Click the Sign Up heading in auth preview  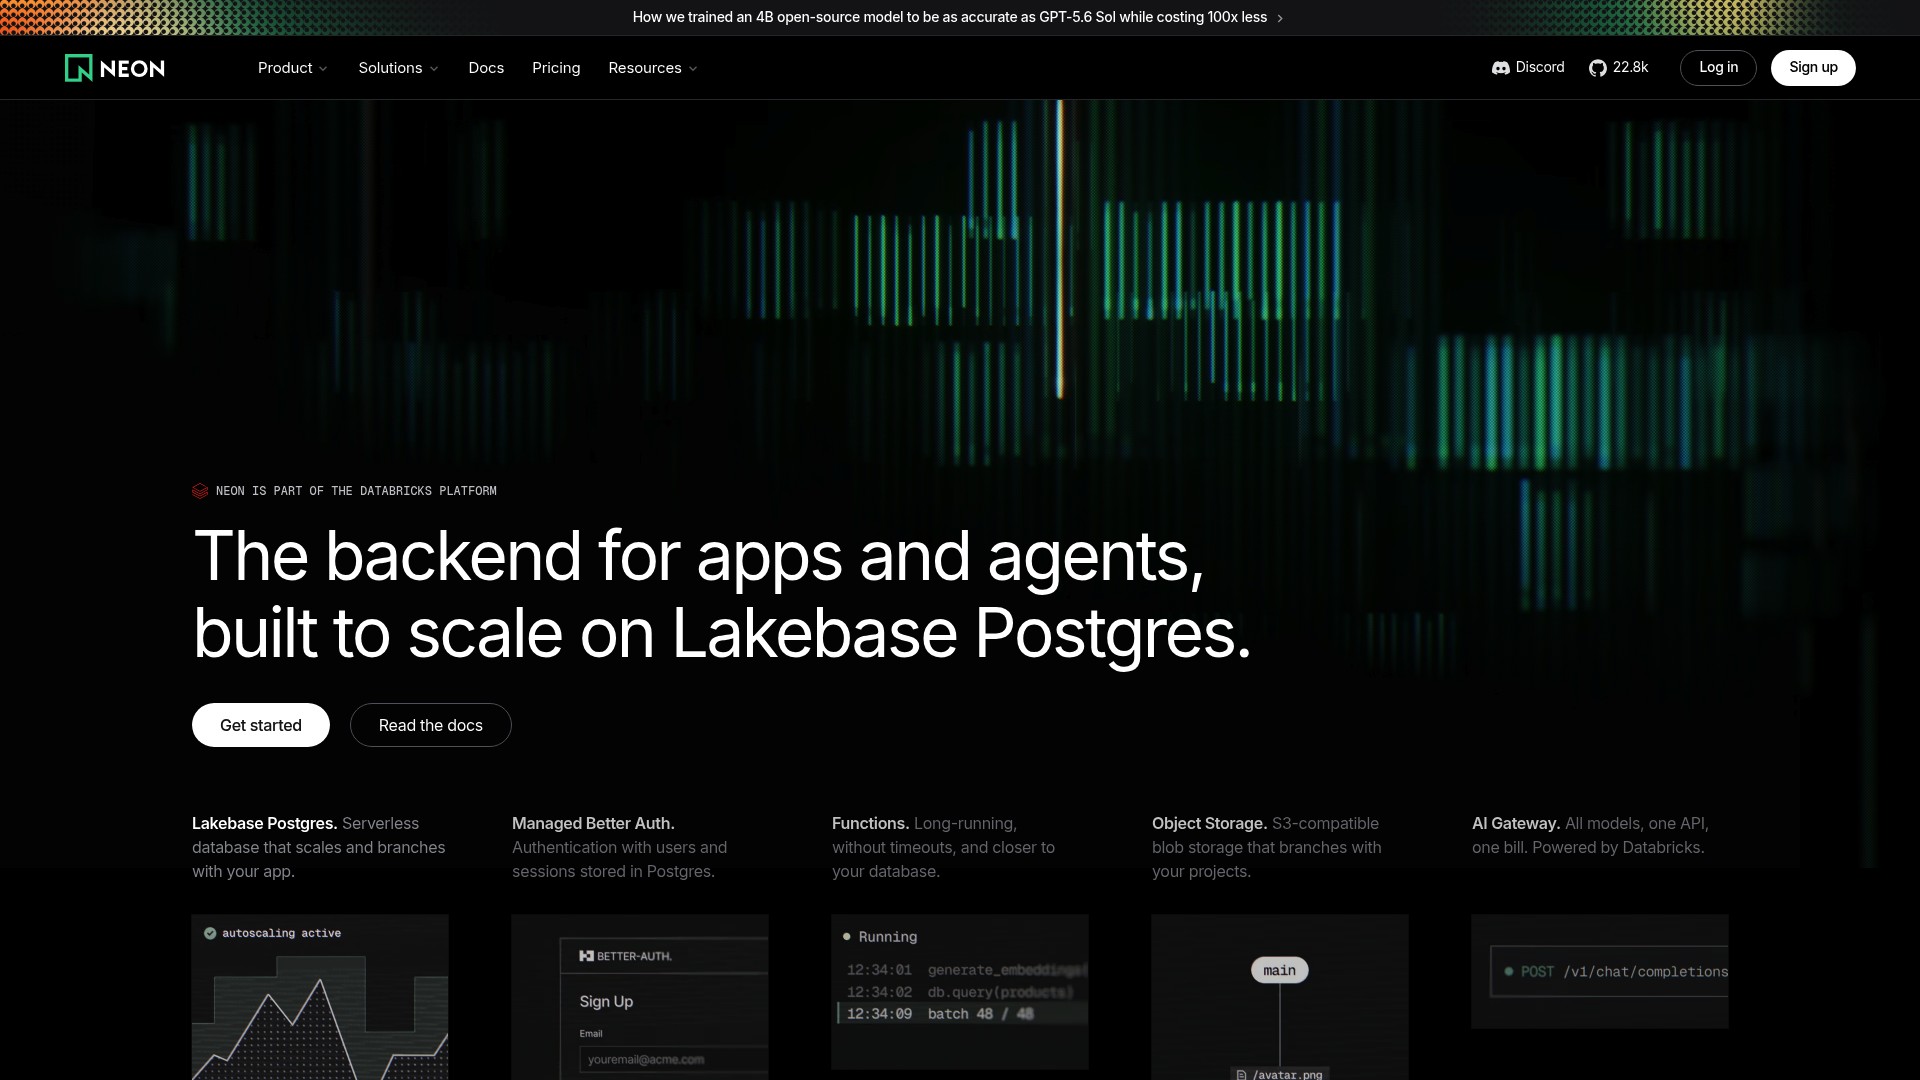tap(606, 1001)
